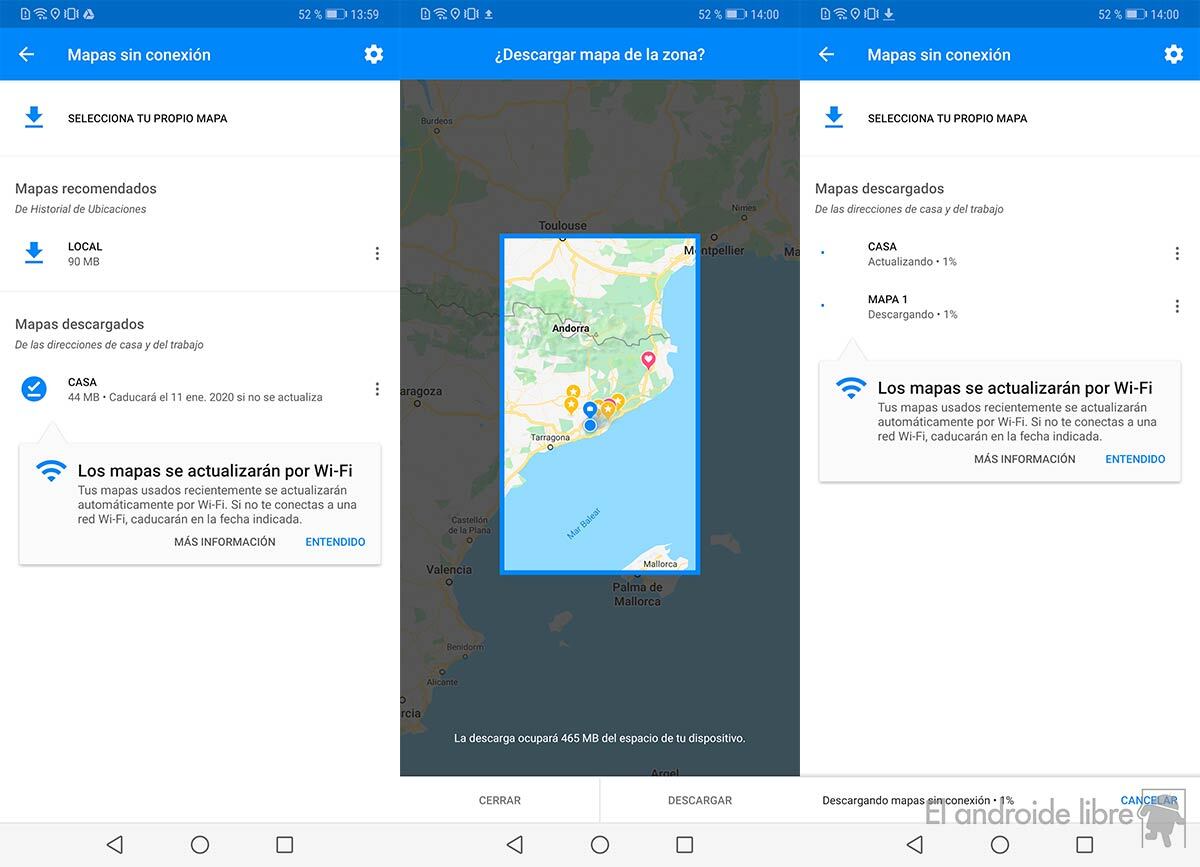The width and height of the screenshot is (1200, 867).
Task: Tap the blue checkmark icon beside CASA
Action: point(34,389)
